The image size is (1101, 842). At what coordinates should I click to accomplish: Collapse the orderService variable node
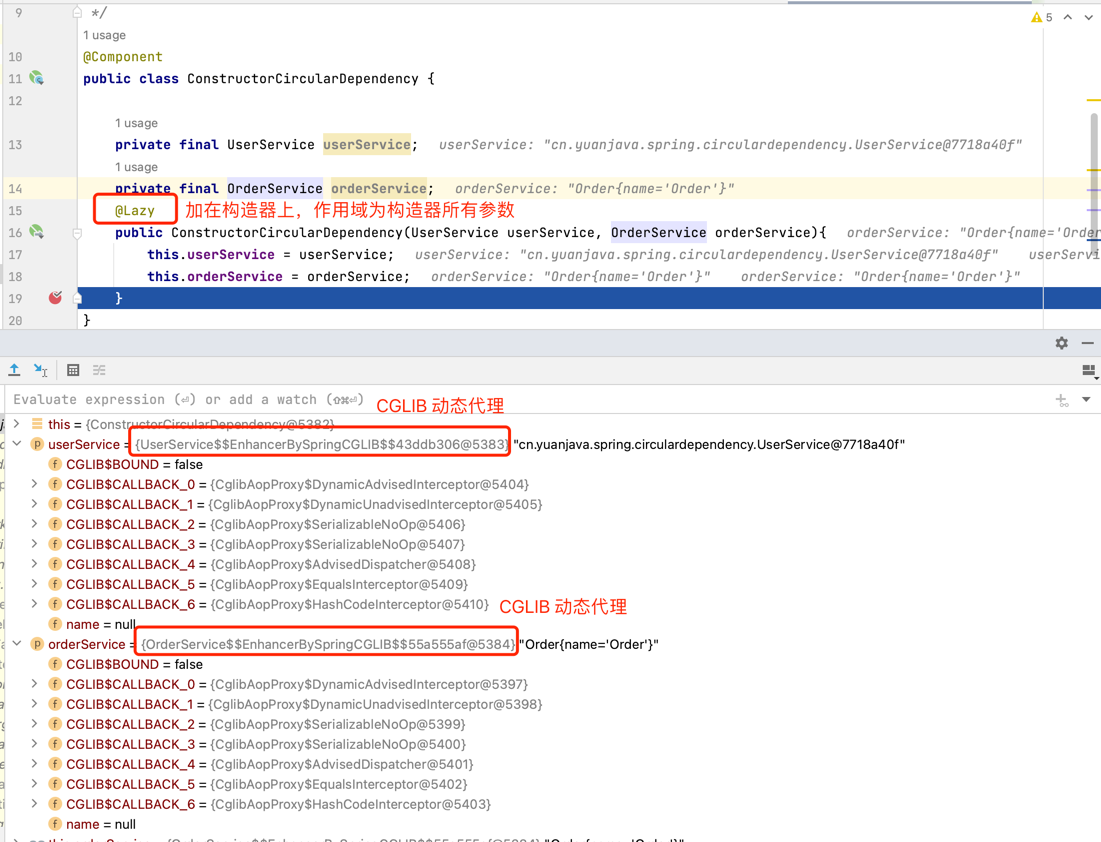17,644
